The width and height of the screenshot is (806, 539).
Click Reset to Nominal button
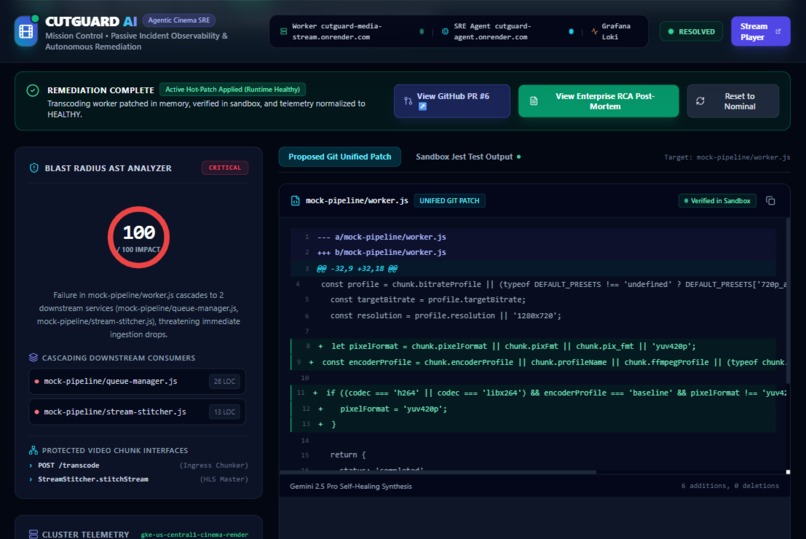(733, 101)
